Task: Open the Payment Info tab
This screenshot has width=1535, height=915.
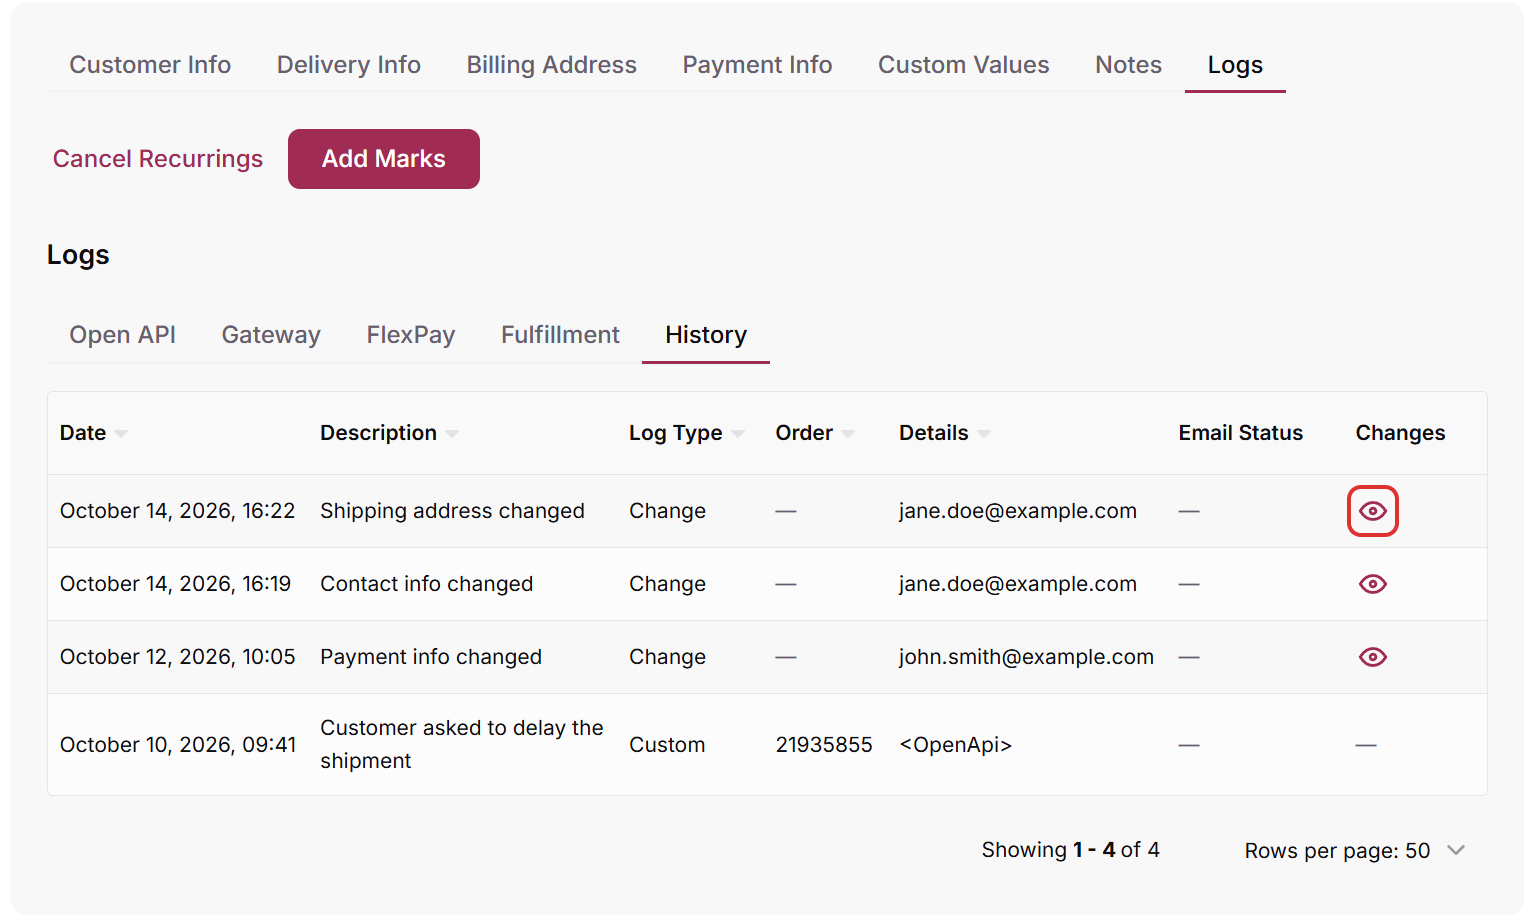Action: 757,65
